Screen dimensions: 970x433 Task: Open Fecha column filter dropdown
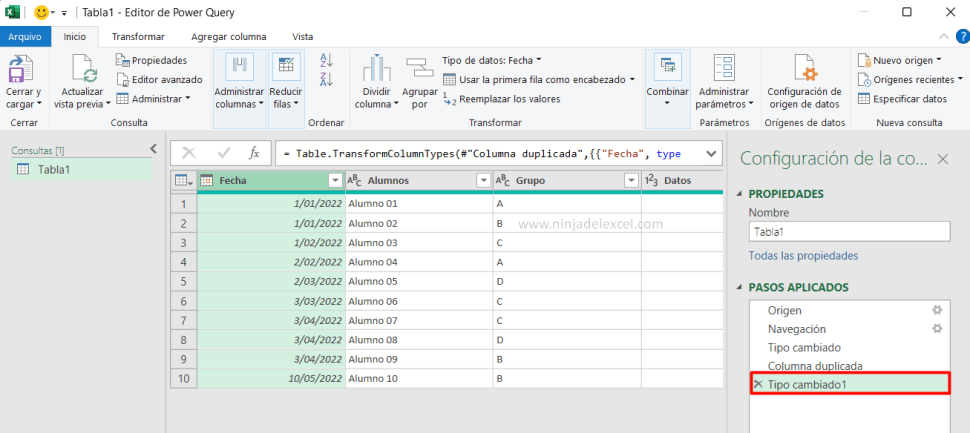pyautogui.click(x=335, y=181)
